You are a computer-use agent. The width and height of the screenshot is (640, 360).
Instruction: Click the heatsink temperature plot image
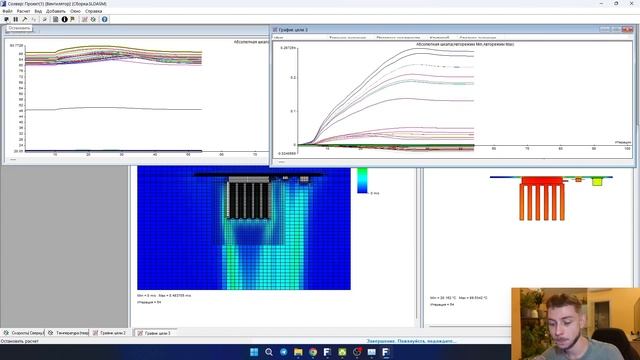click(551, 198)
